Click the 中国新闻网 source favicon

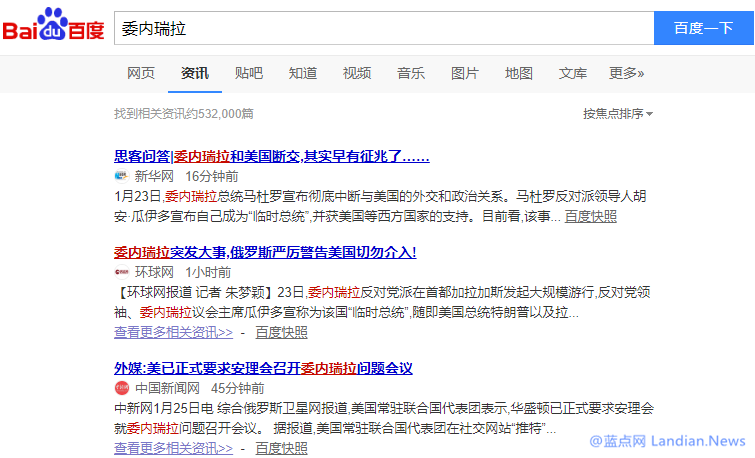coord(121,388)
